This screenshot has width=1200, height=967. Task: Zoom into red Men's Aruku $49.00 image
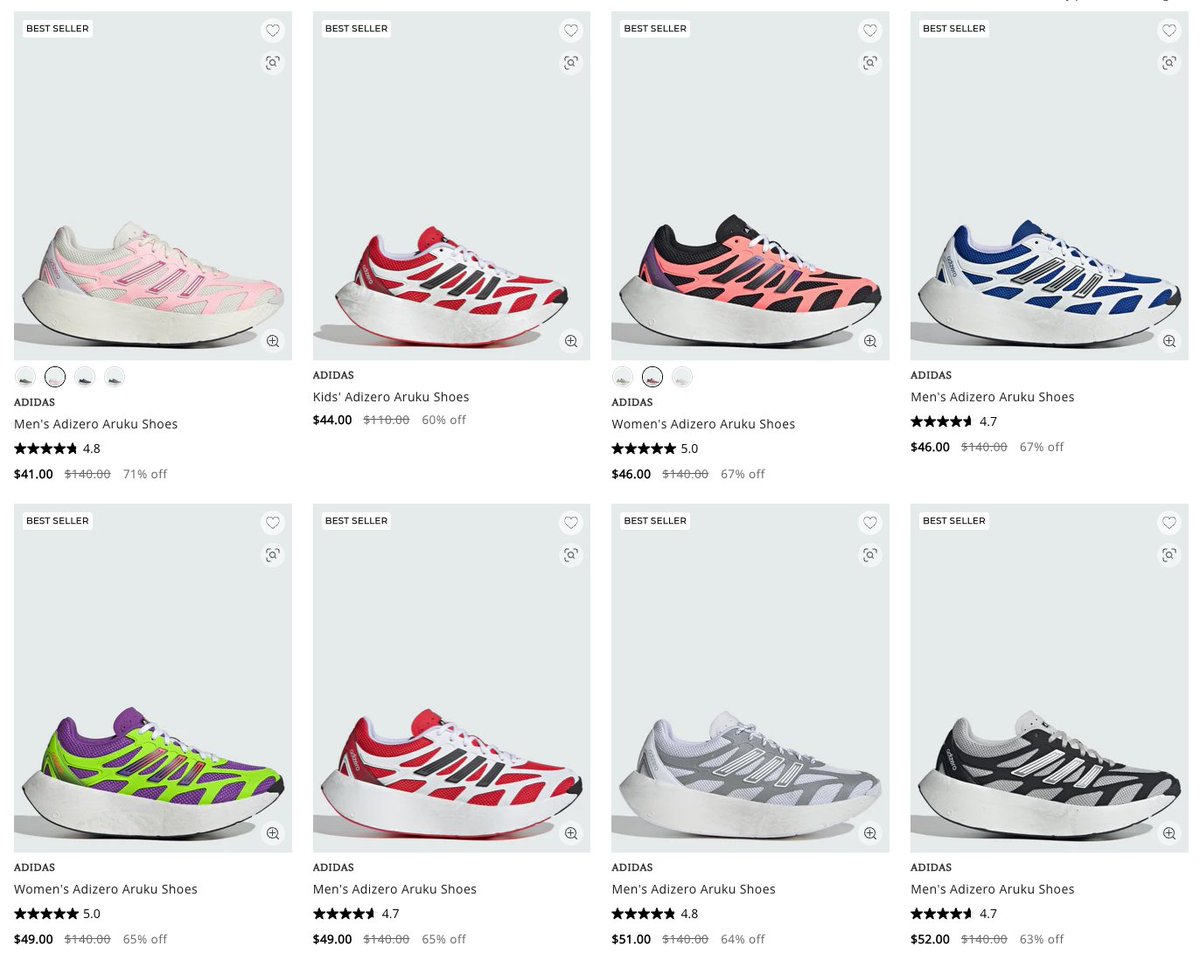tap(571, 833)
